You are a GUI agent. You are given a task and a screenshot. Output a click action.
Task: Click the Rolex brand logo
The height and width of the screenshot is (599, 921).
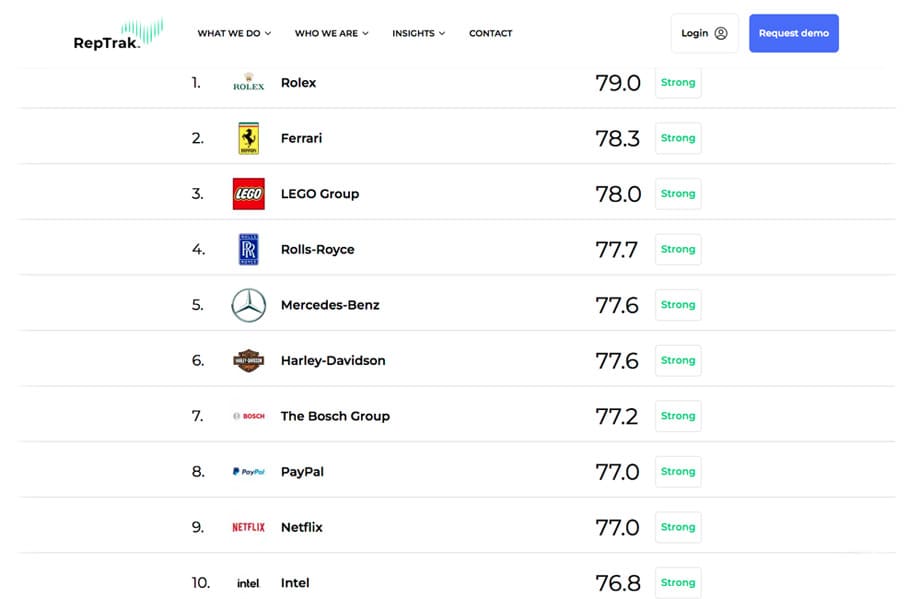point(248,83)
